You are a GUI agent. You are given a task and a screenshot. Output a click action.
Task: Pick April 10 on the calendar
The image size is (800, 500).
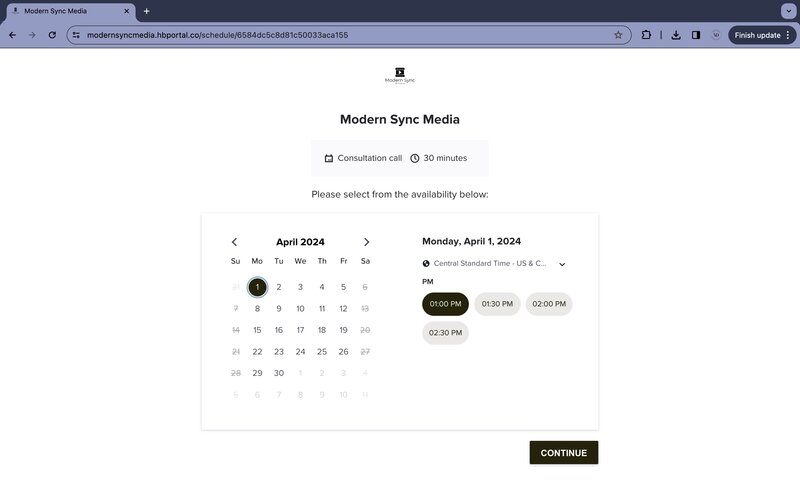(301, 309)
